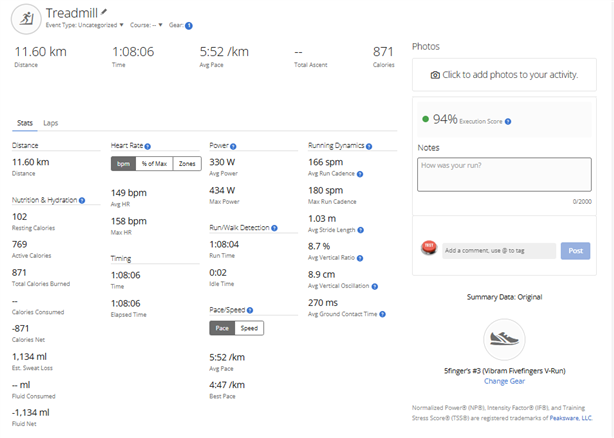Show Power section help tooltip icon
This screenshot has width=614, height=438.
click(236, 146)
